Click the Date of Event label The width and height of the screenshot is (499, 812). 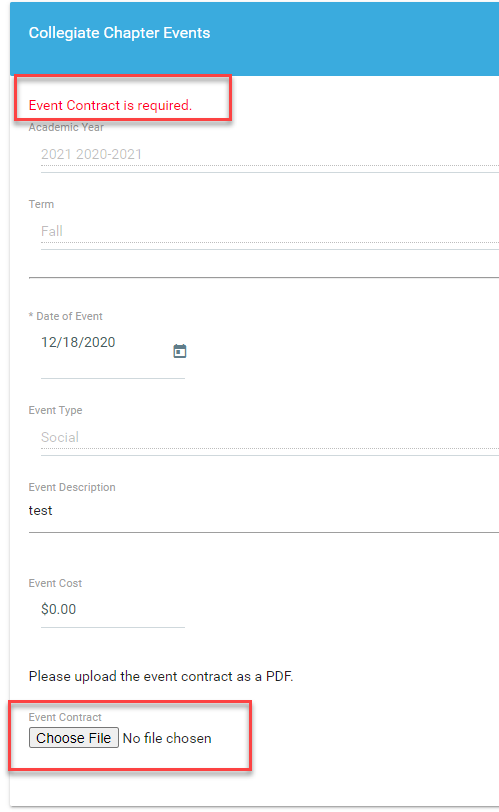pyautogui.click(x=69, y=316)
